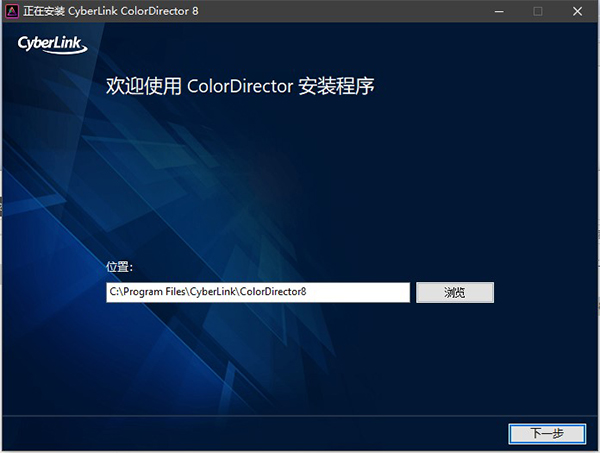Click the disabled maximize button
Screen dimensions: 600x453
538,11
